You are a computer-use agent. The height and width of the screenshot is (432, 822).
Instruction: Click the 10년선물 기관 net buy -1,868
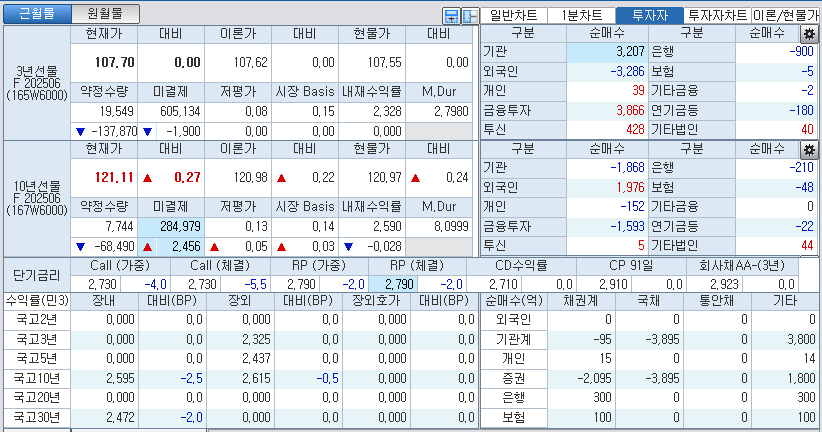pyautogui.click(x=627, y=167)
